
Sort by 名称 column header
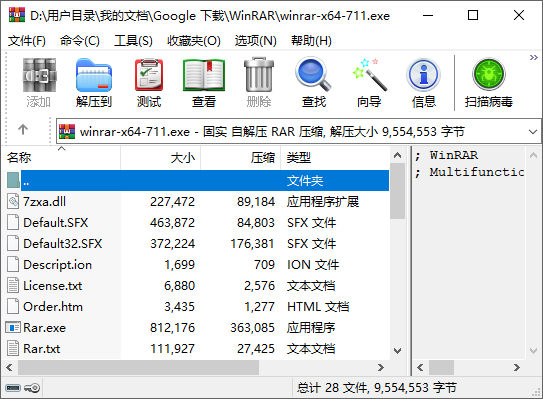point(62,158)
